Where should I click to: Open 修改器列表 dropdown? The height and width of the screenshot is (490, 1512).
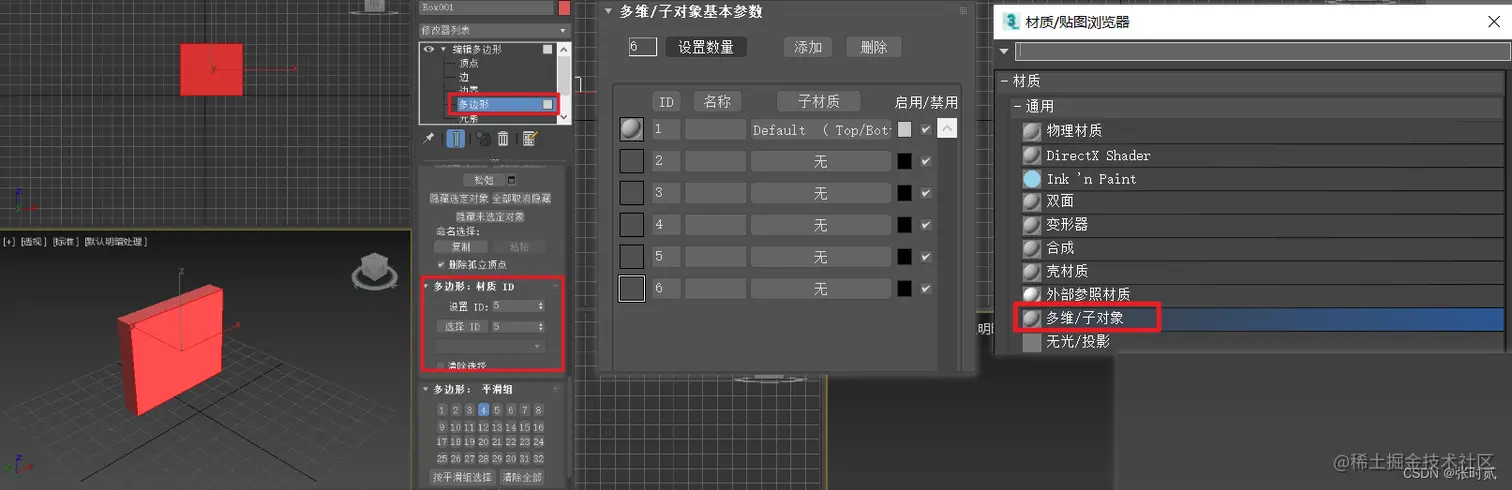(494, 30)
